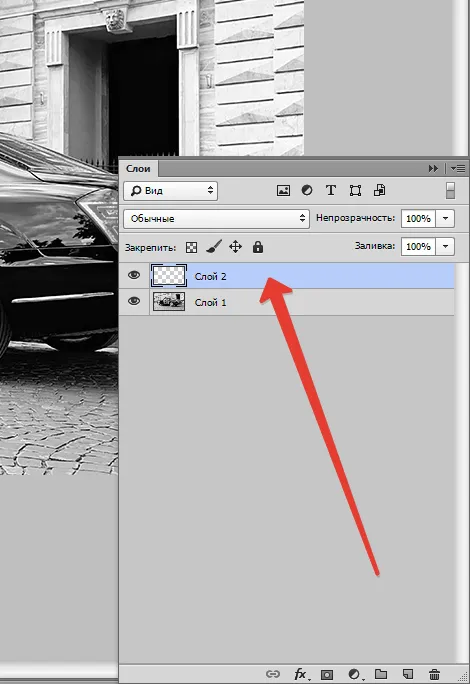This screenshot has width=470, height=684.
Task: Add a layer mask icon
Action: (x=327, y=674)
